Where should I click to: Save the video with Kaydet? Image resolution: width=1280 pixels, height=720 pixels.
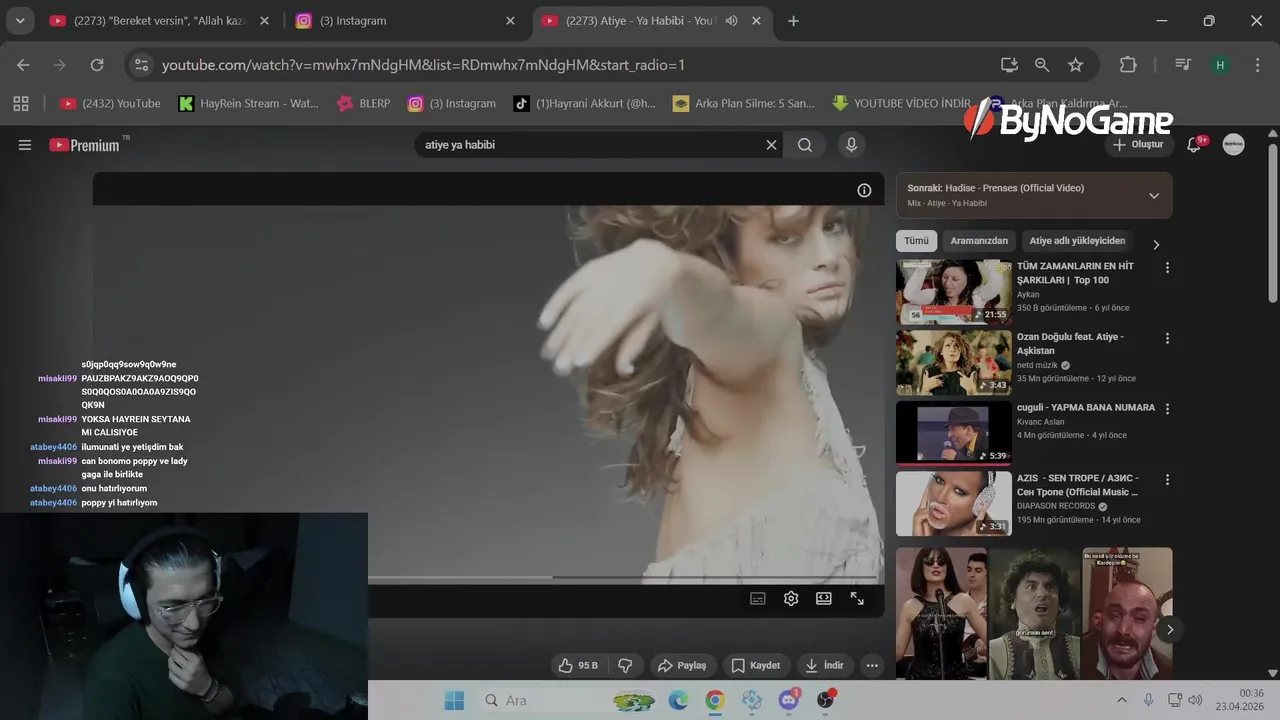(756, 665)
